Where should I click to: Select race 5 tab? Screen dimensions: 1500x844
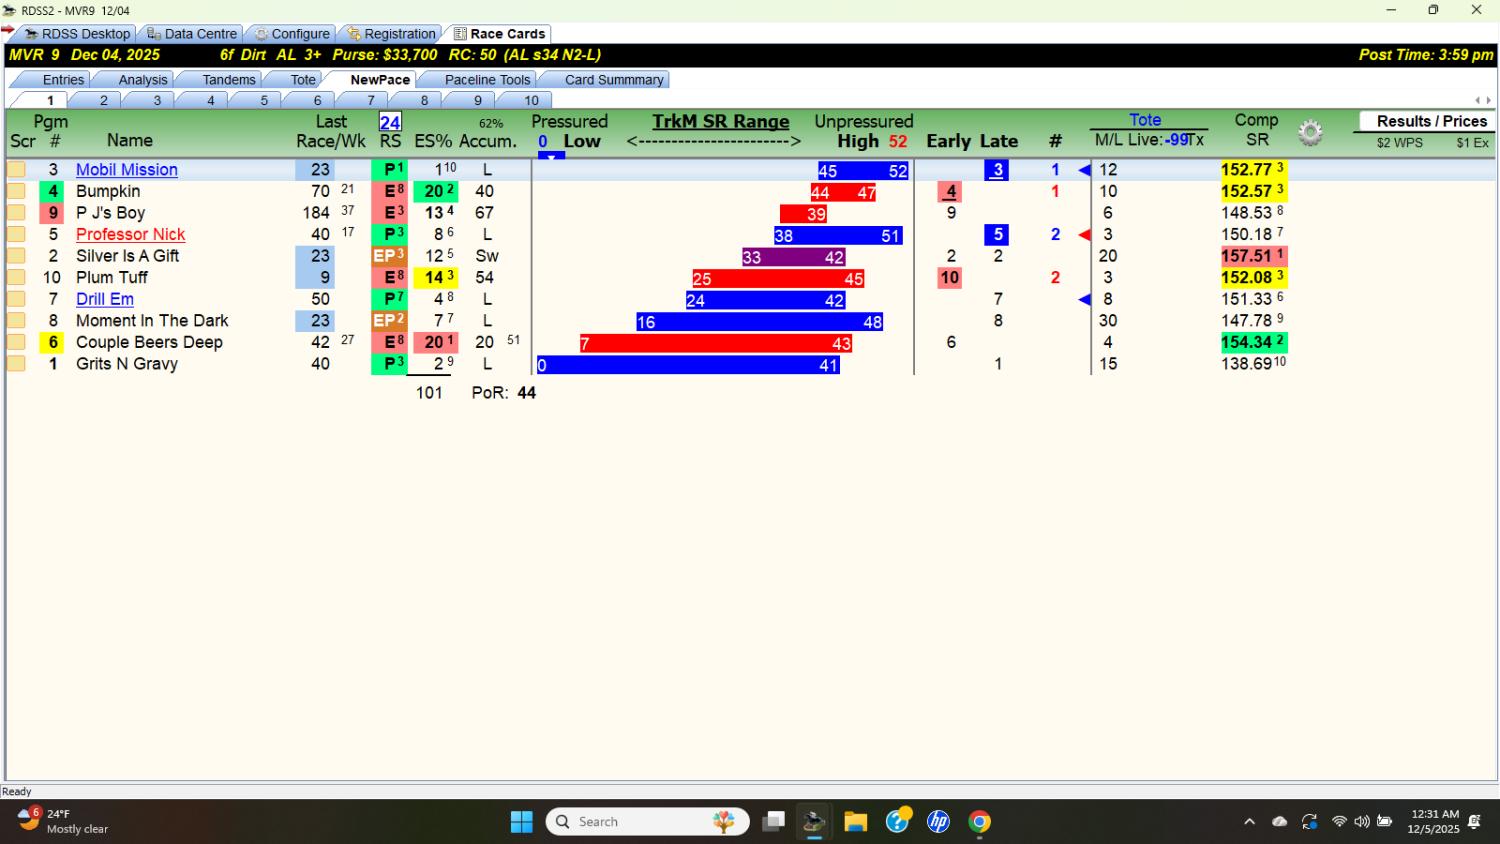(264, 100)
